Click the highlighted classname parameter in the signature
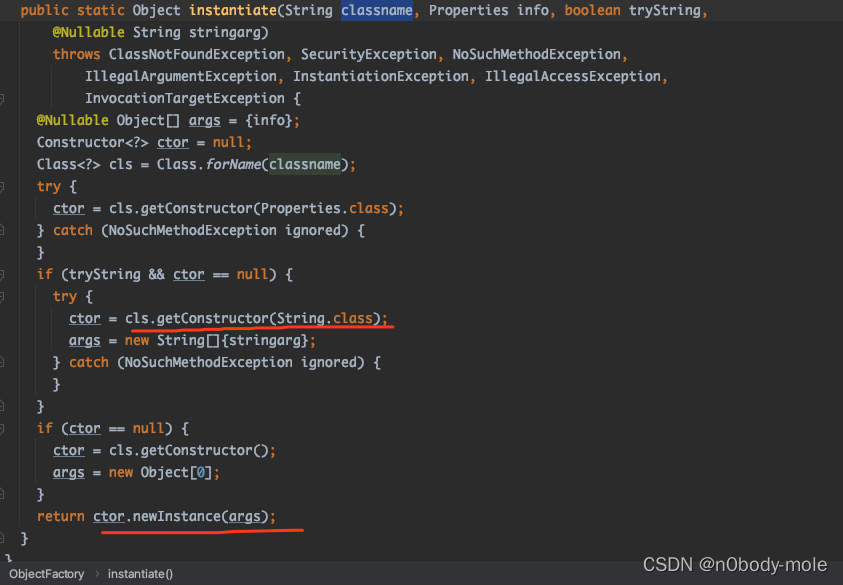 (x=377, y=10)
